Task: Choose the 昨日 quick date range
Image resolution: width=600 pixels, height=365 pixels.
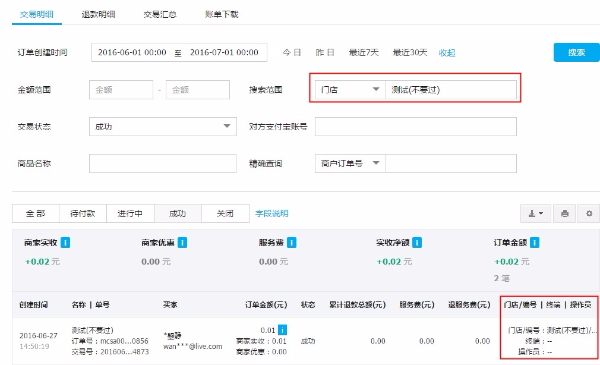Action: [325, 52]
